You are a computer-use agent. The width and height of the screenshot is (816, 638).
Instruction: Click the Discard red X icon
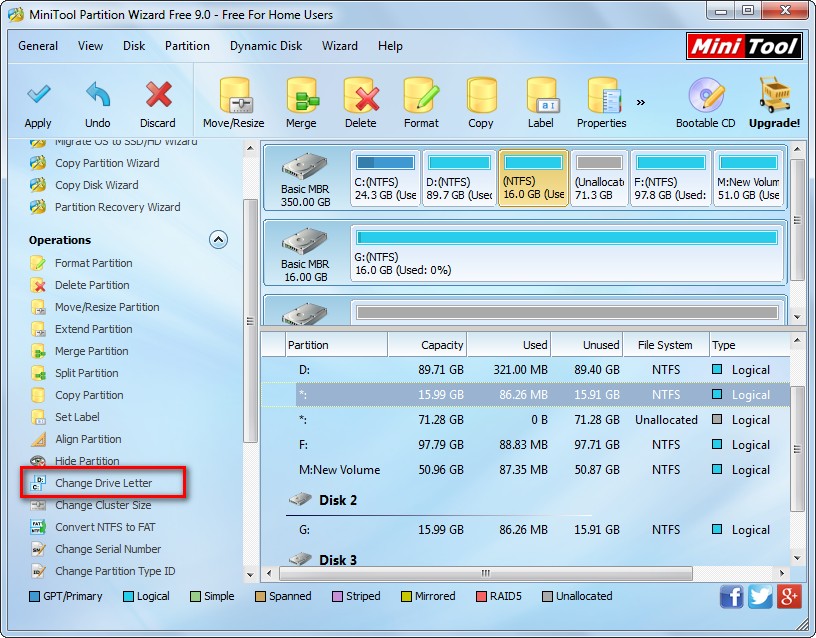click(x=158, y=95)
